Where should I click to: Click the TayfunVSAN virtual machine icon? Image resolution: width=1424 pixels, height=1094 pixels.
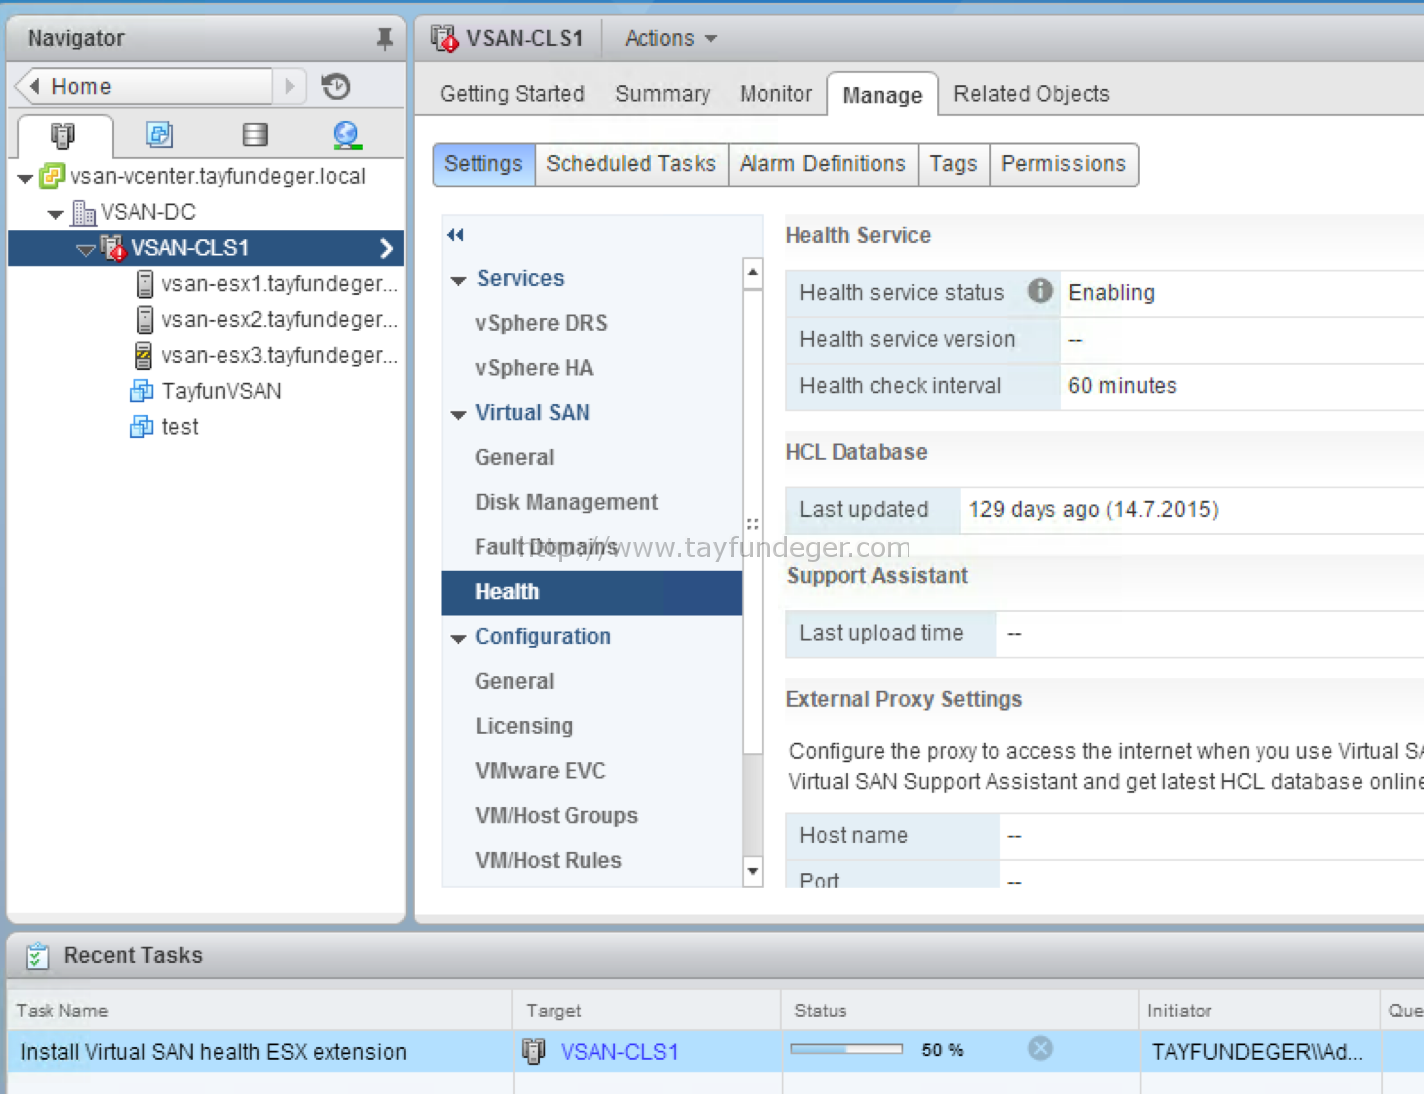(142, 391)
